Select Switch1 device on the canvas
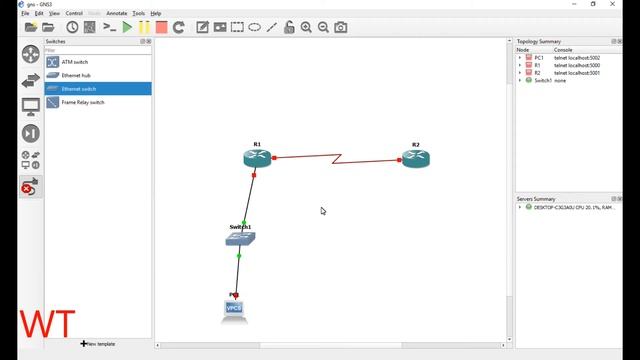The width and height of the screenshot is (640, 360). pyautogui.click(x=240, y=239)
